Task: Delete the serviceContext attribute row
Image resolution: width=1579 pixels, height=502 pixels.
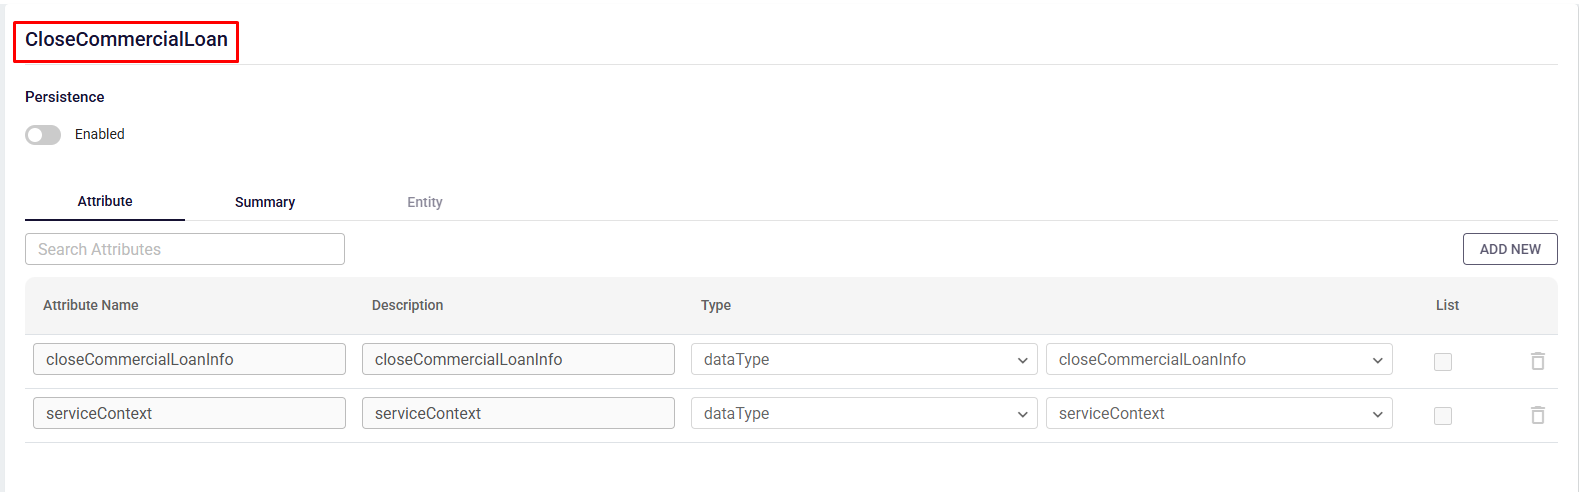Action: (1538, 415)
